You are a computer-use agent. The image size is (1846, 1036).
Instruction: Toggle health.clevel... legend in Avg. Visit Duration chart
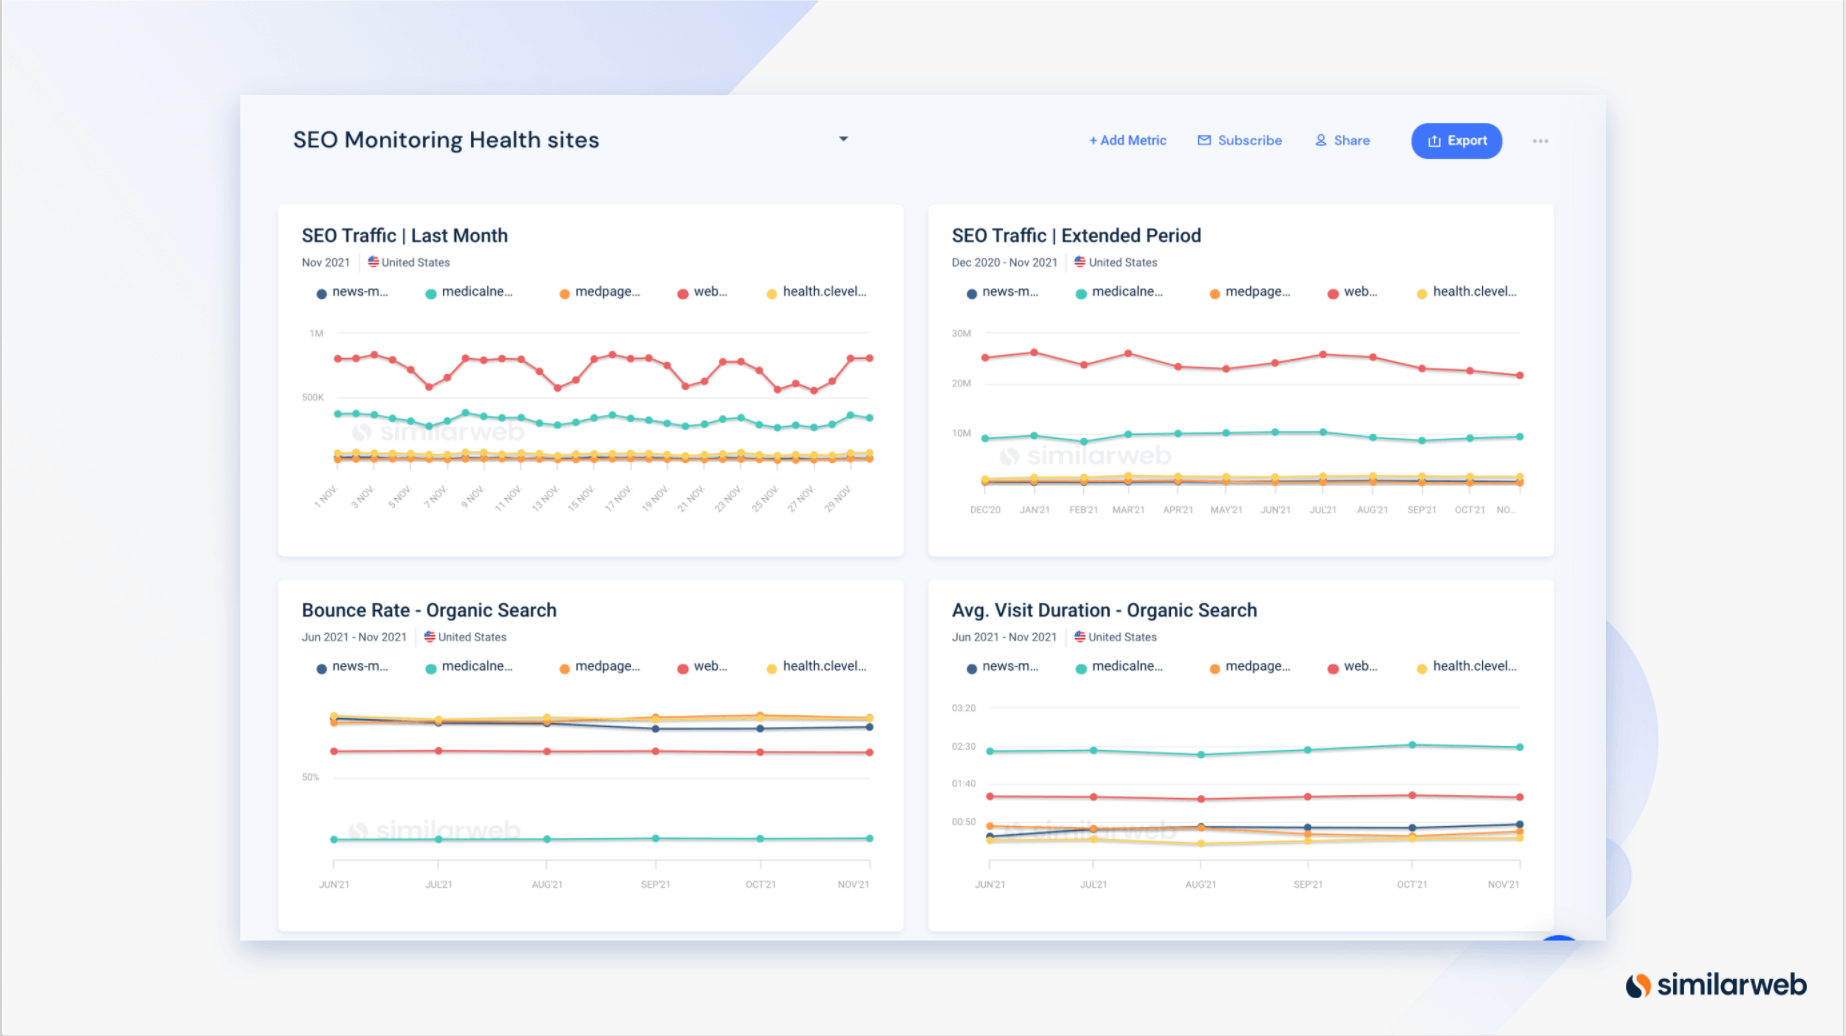(1466, 667)
